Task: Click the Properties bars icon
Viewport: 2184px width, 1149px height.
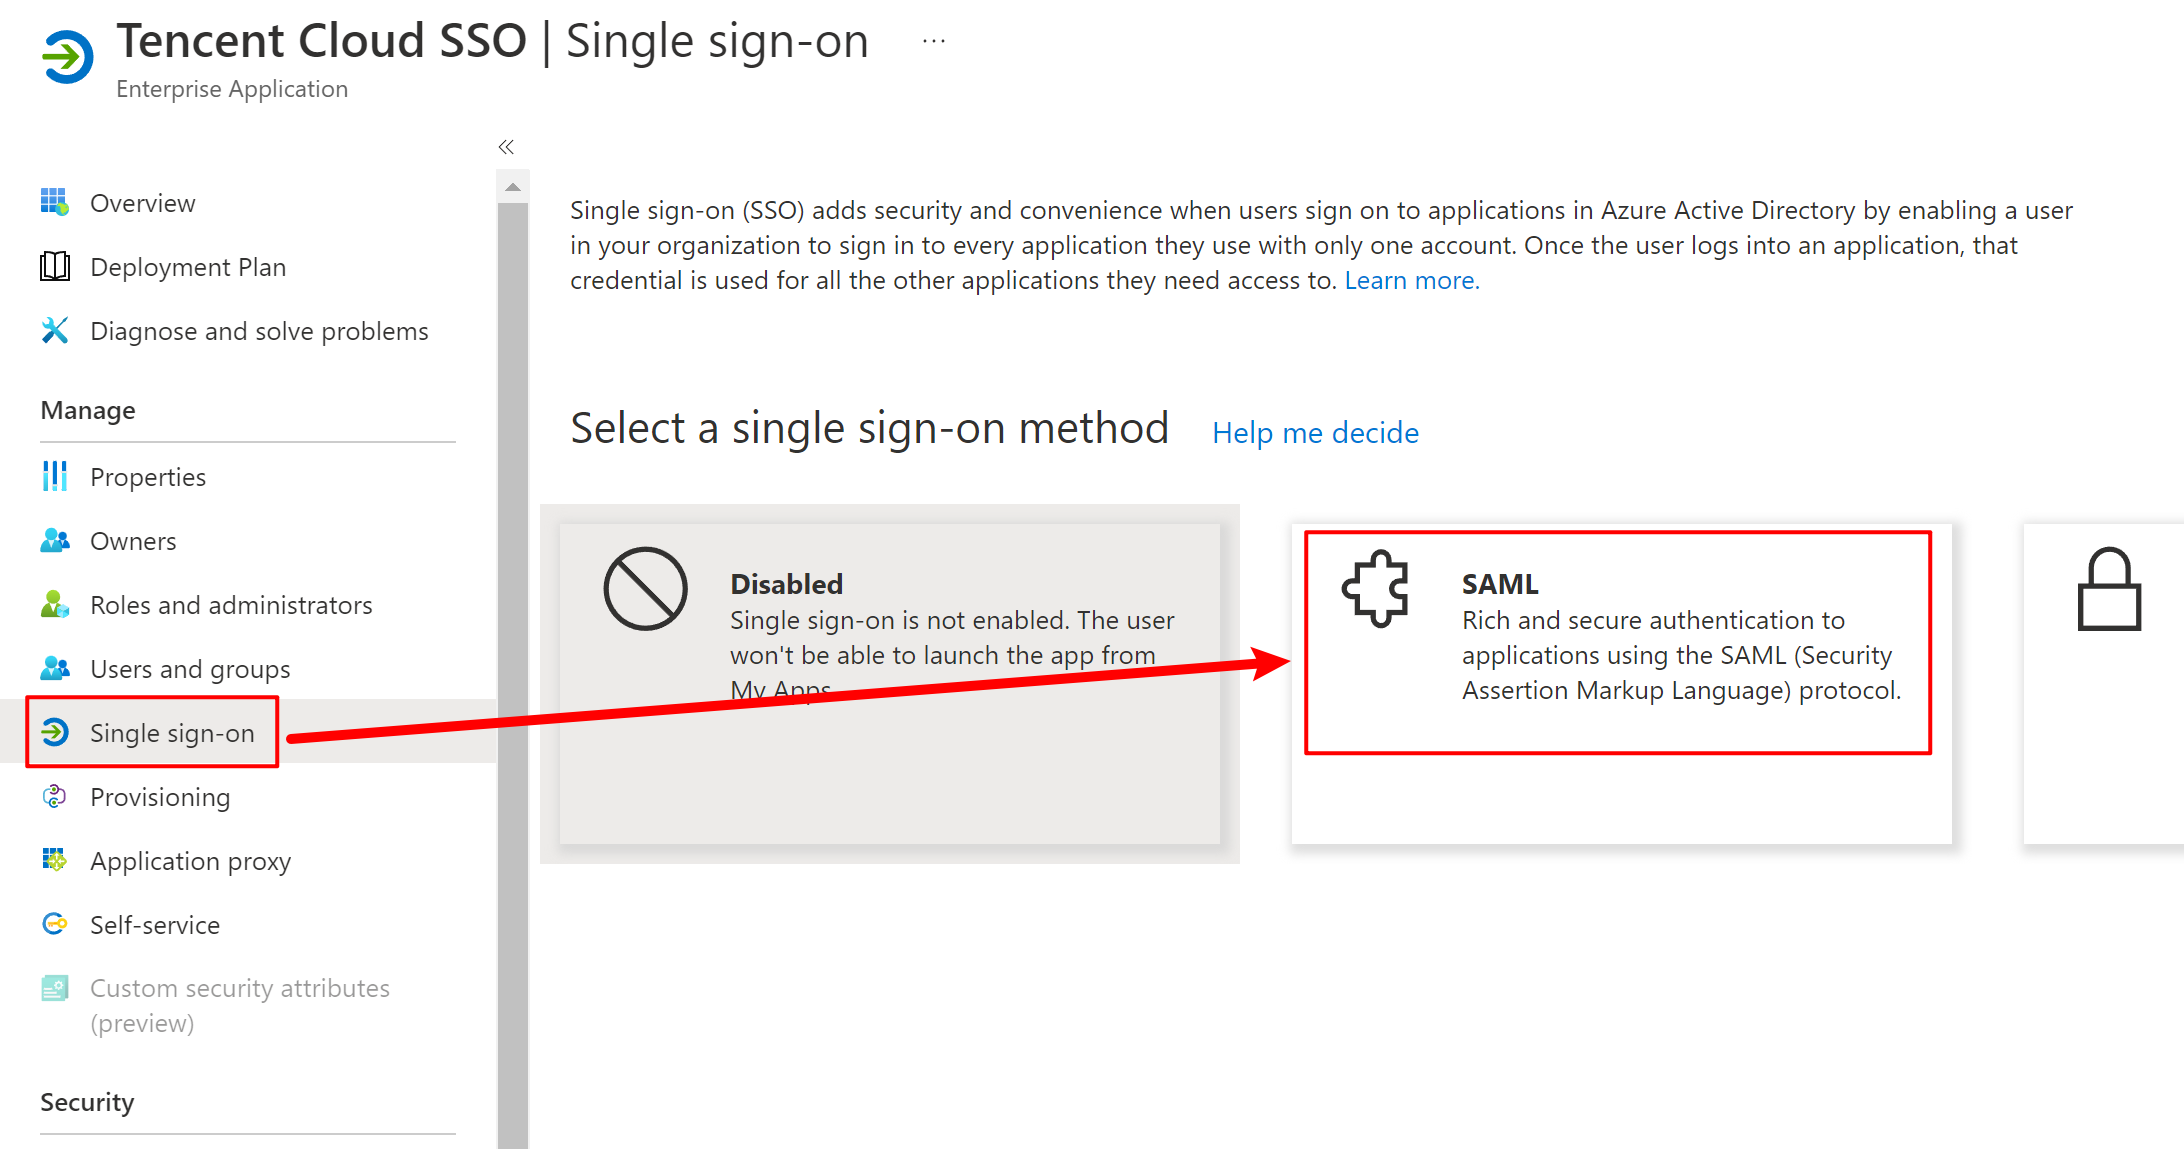Action: 55,477
